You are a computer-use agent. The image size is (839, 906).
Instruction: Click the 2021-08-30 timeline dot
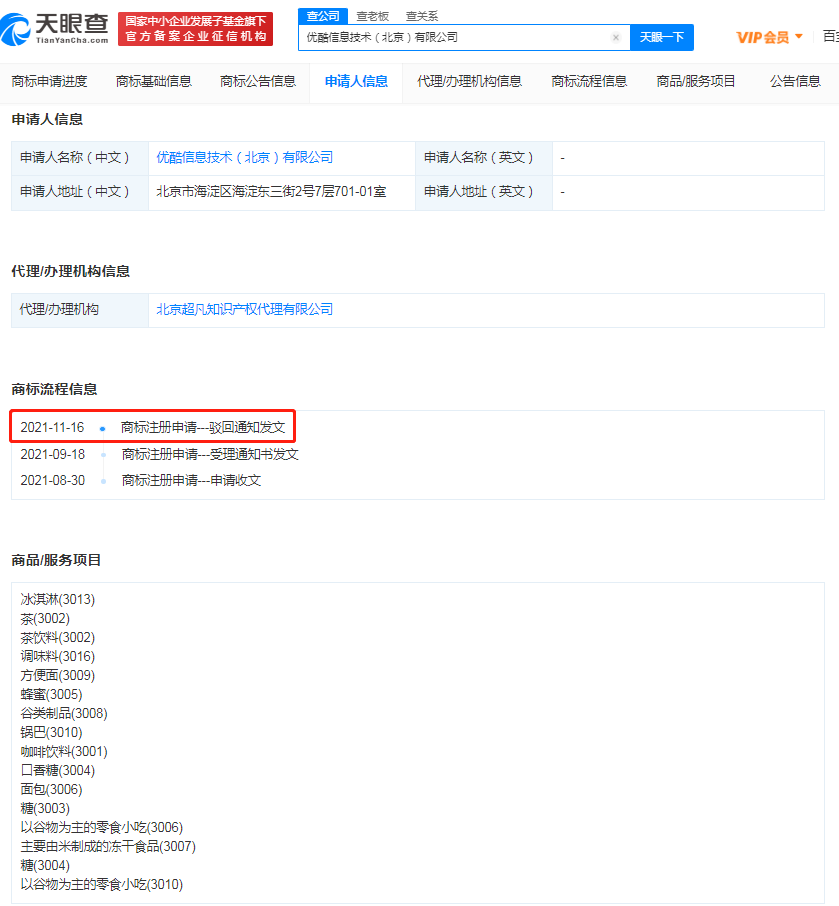tap(103, 481)
